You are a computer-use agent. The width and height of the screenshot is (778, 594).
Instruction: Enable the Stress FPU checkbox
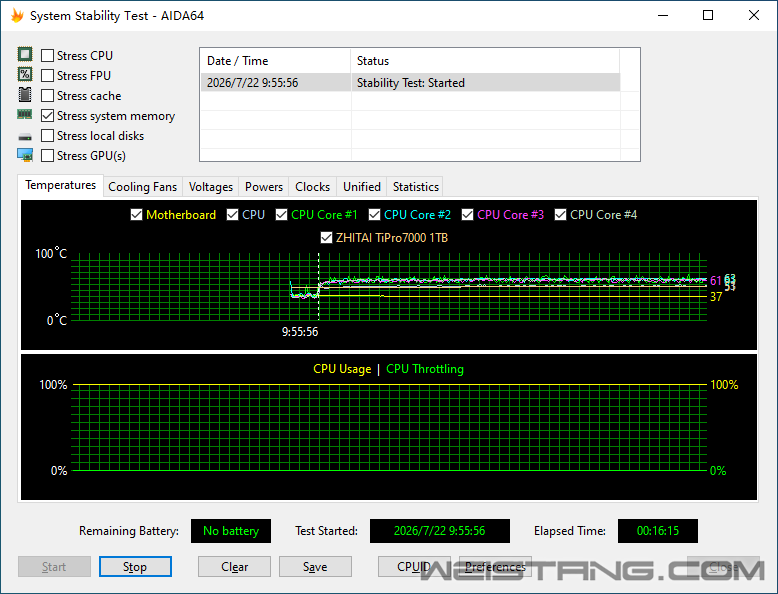(48, 75)
